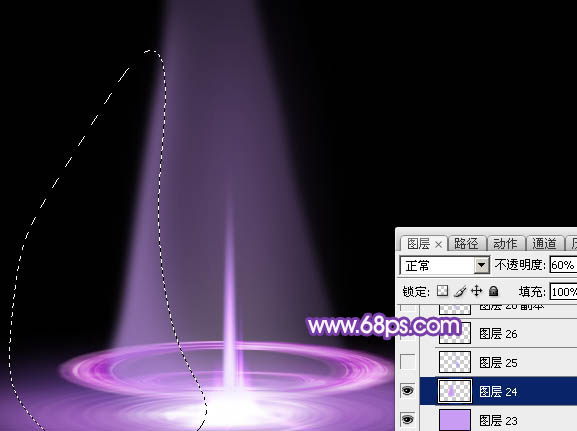Image resolution: width=577 pixels, height=431 pixels.
Task: Switch to the 路径 tab
Action: coord(466,244)
